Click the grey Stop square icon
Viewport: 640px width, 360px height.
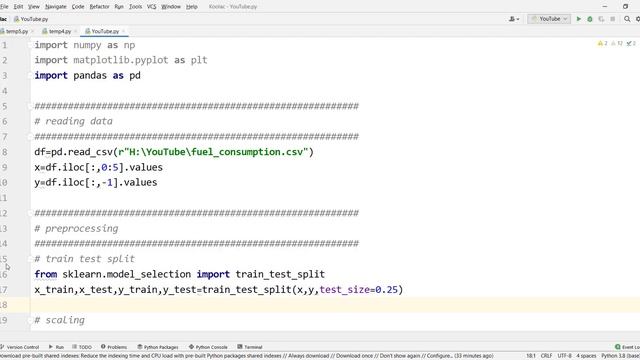pos(613,19)
